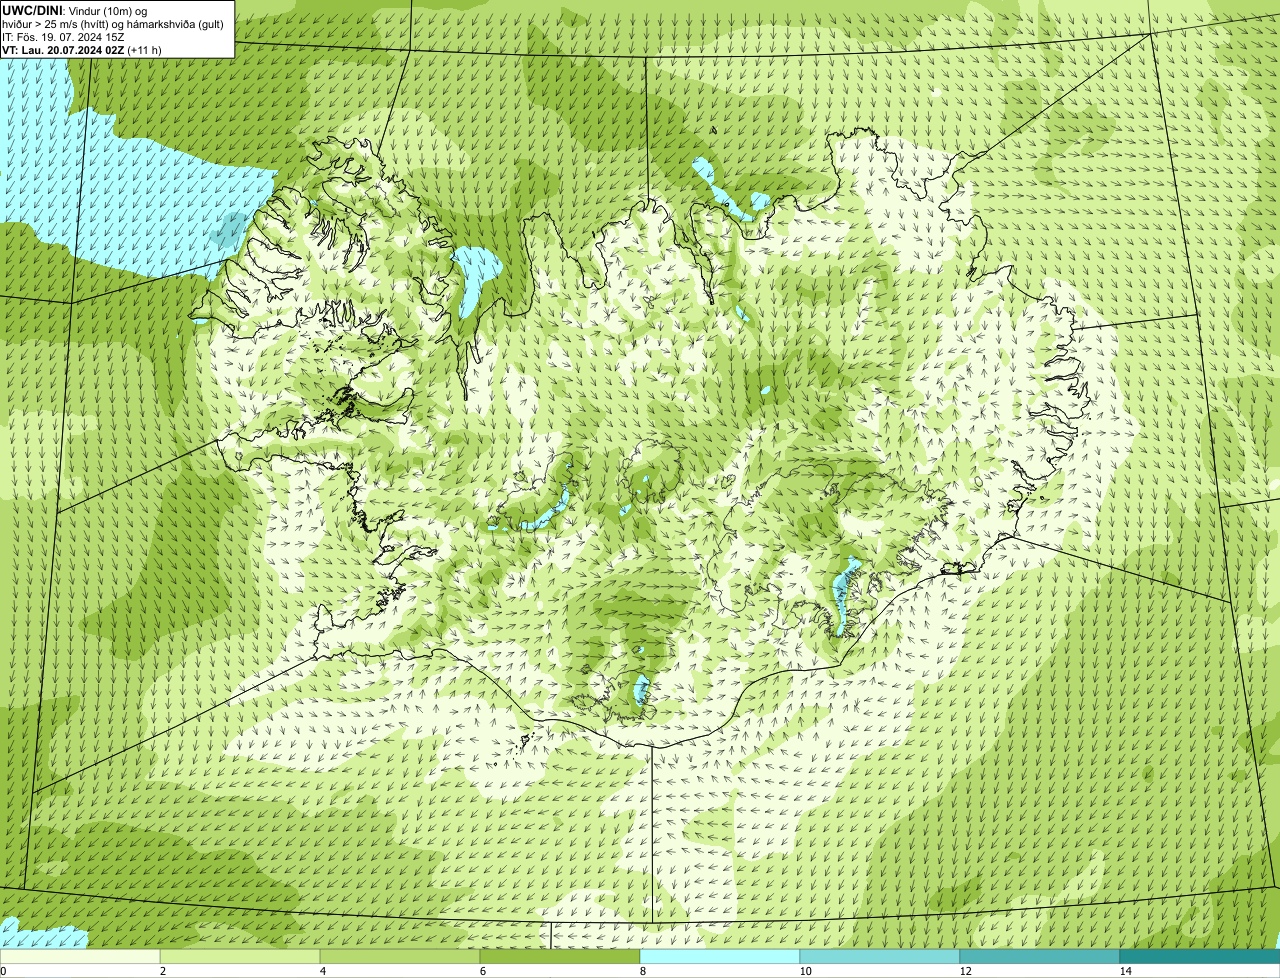Select the 10–12 m/s turquoise scale segment
Image resolution: width=1280 pixels, height=978 pixels.
(x=880, y=956)
